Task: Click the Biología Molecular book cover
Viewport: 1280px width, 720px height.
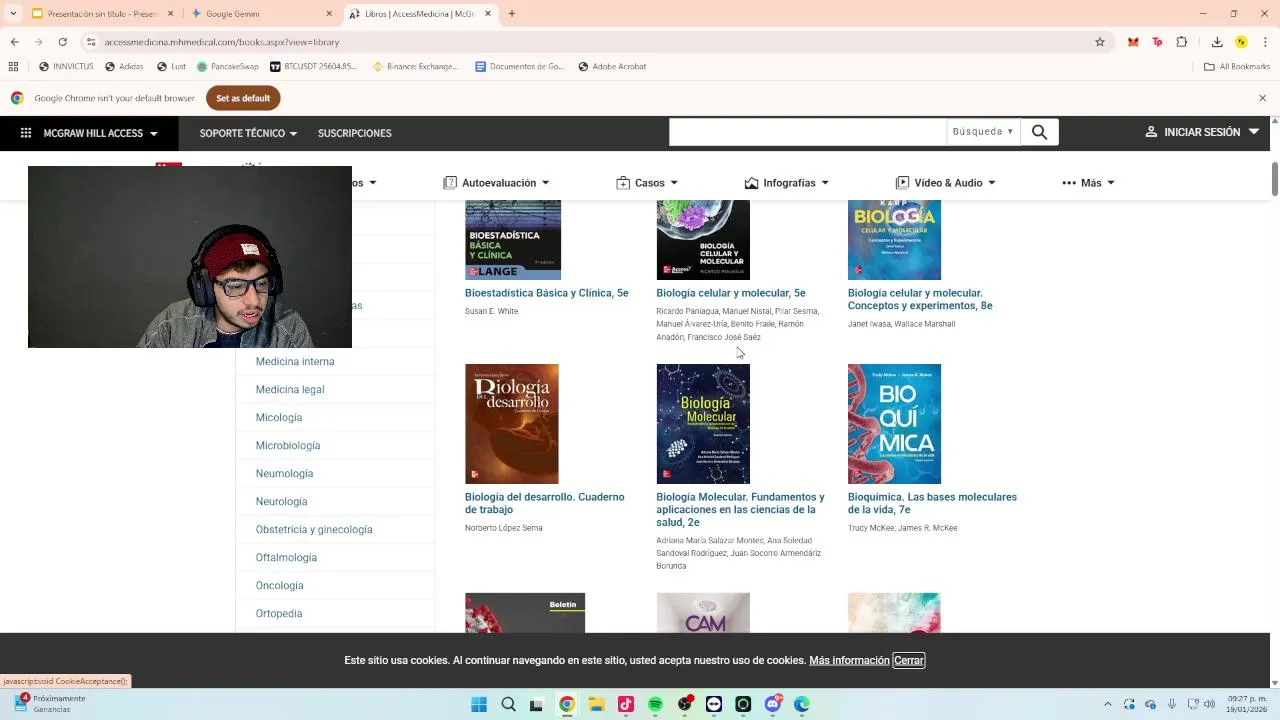Action: click(x=703, y=424)
